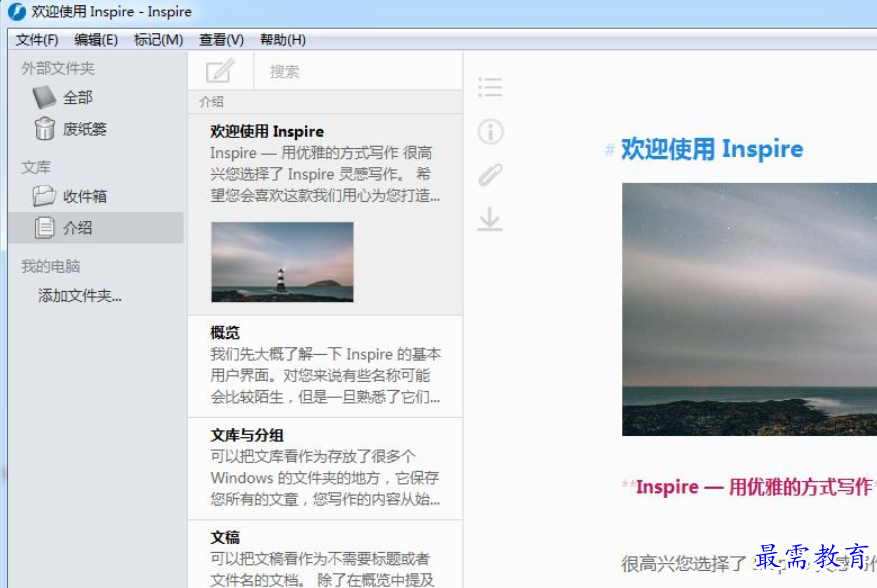Open the 文稿 sheet in list
This screenshot has width=877, height=588.
(326, 554)
